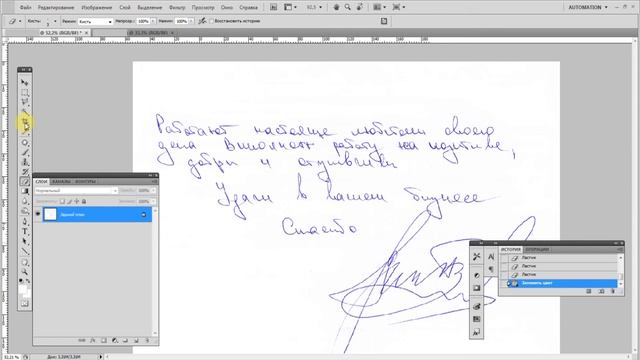This screenshot has width=640, height=360.
Task: Select the Path Selection arrow tool
Action: 24,242
